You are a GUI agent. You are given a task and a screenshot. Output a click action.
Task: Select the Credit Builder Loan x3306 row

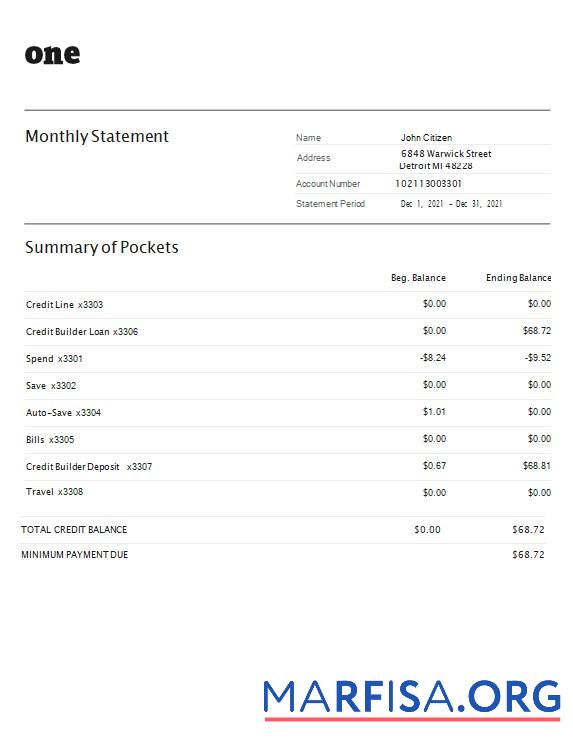click(288, 331)
